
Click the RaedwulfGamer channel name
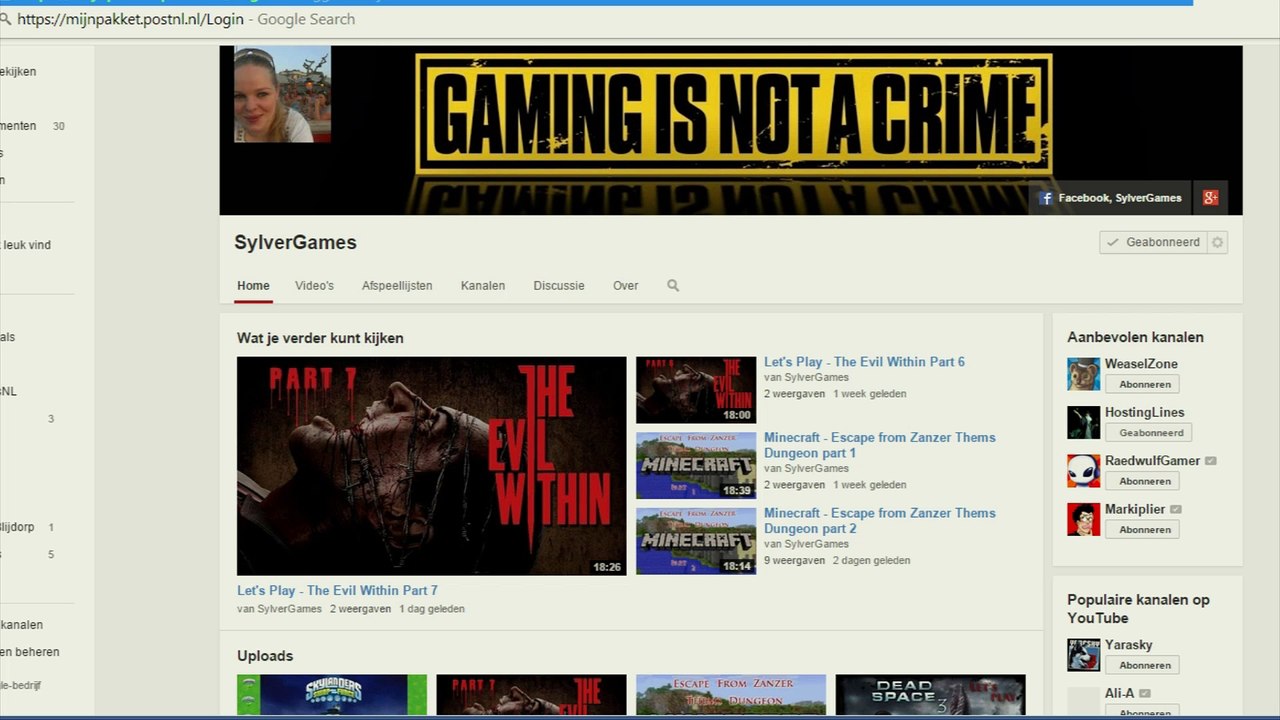1152,461
